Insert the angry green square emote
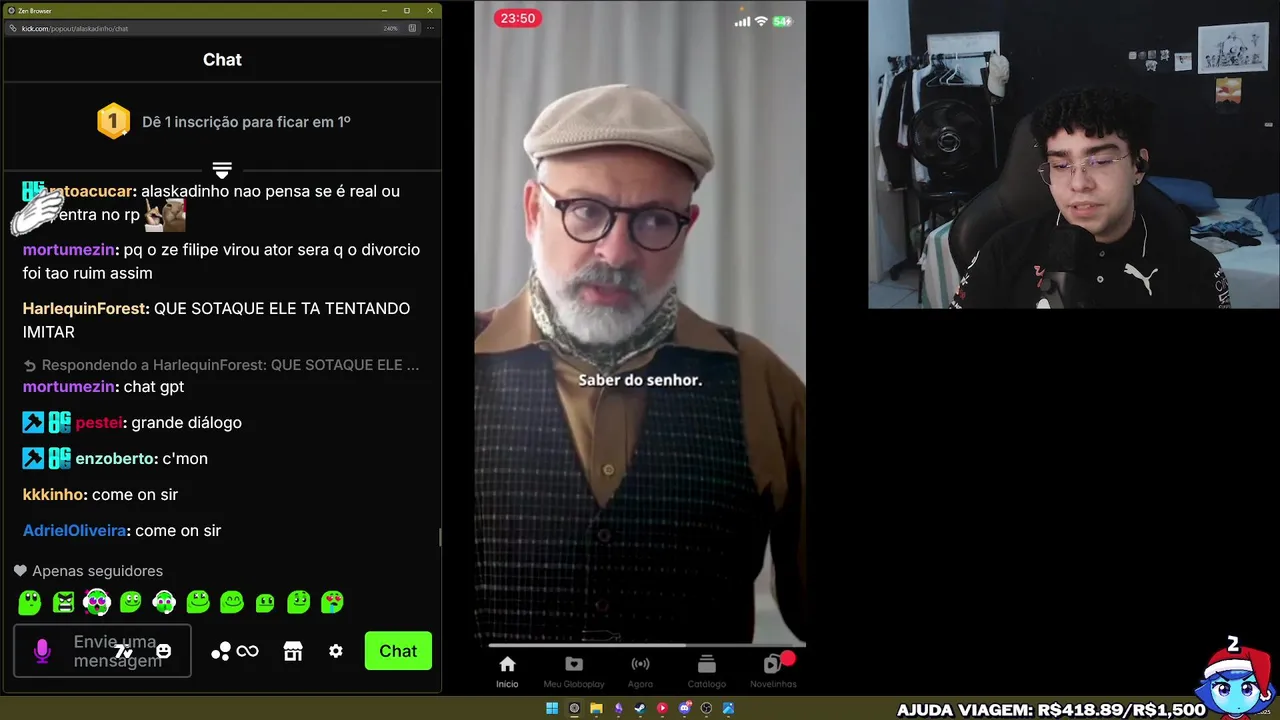1280x720 pixels. click(x=64, y=602)
